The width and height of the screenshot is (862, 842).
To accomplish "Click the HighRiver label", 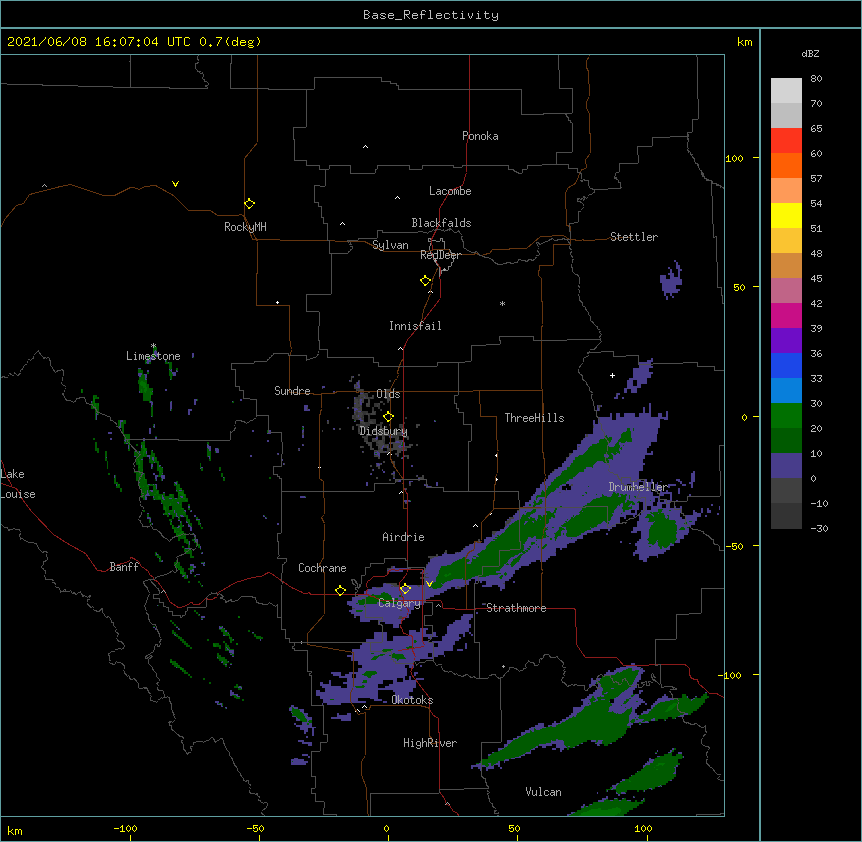I will coord(430,743).
